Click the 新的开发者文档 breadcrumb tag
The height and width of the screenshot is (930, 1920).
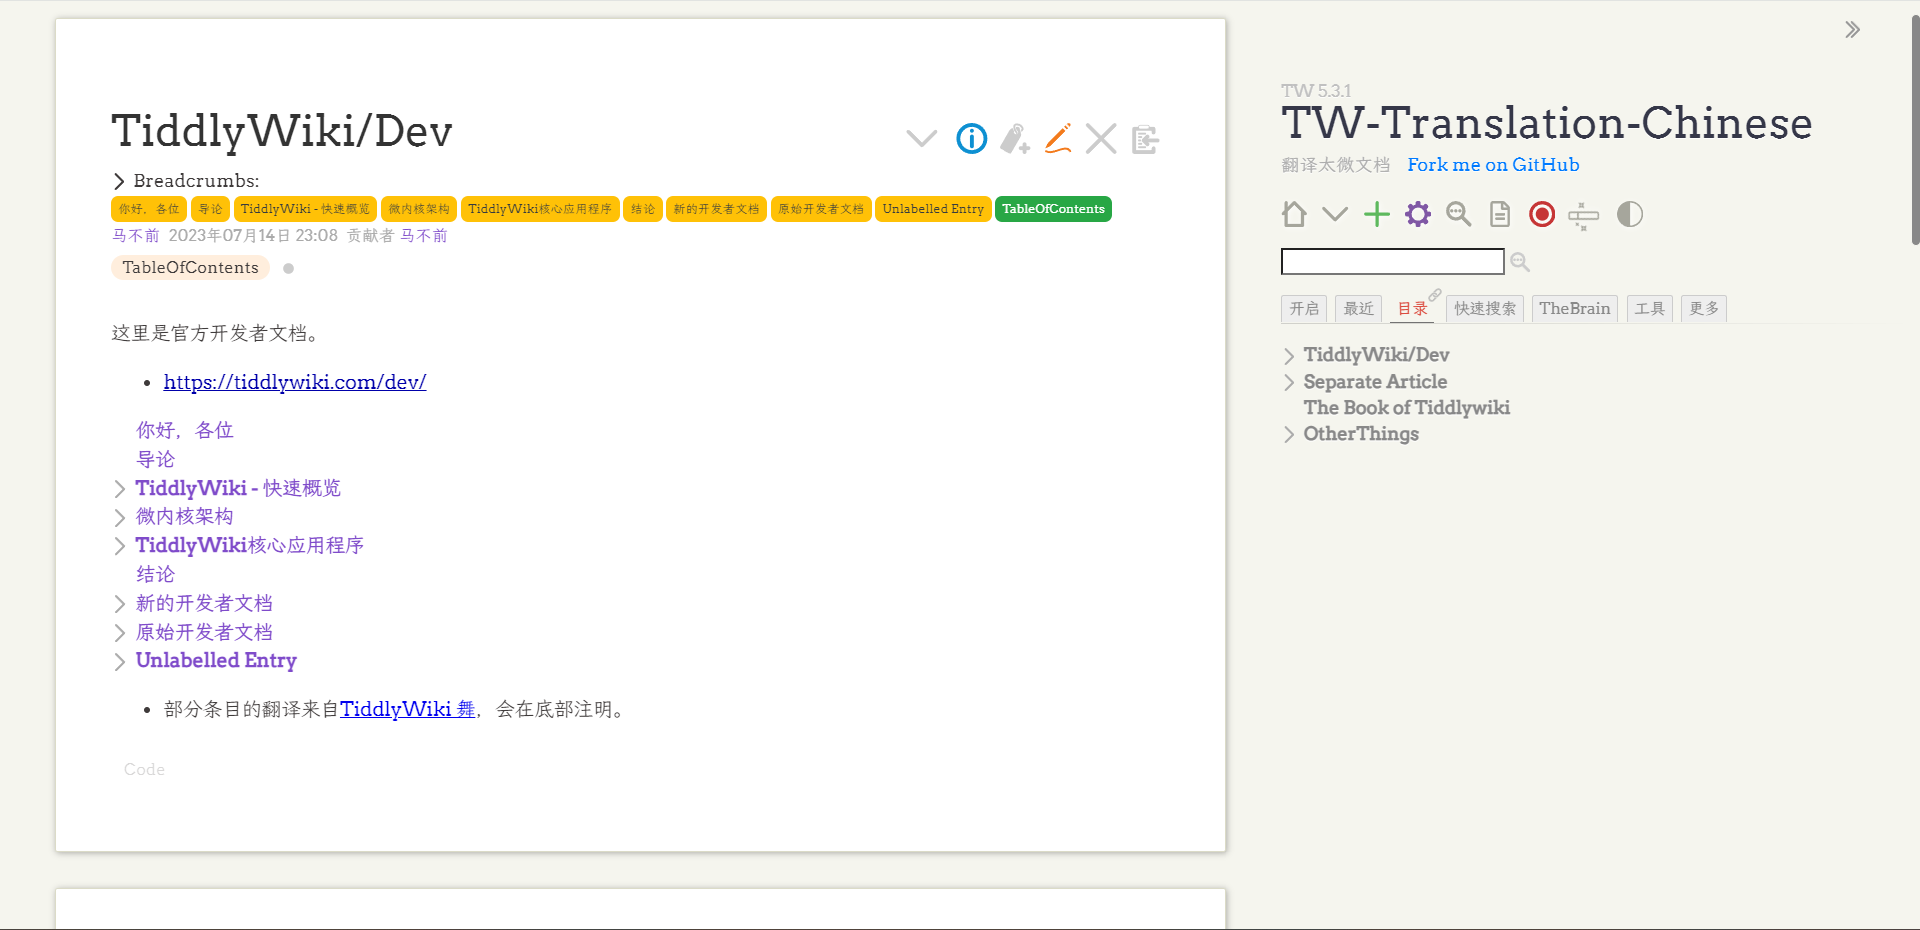716,209
